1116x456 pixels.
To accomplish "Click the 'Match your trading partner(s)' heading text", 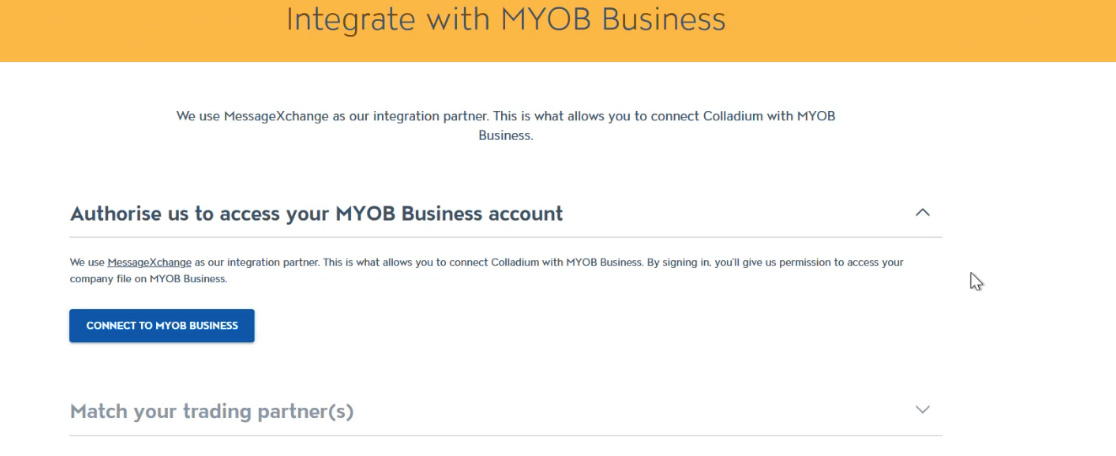I will (212, 411).
